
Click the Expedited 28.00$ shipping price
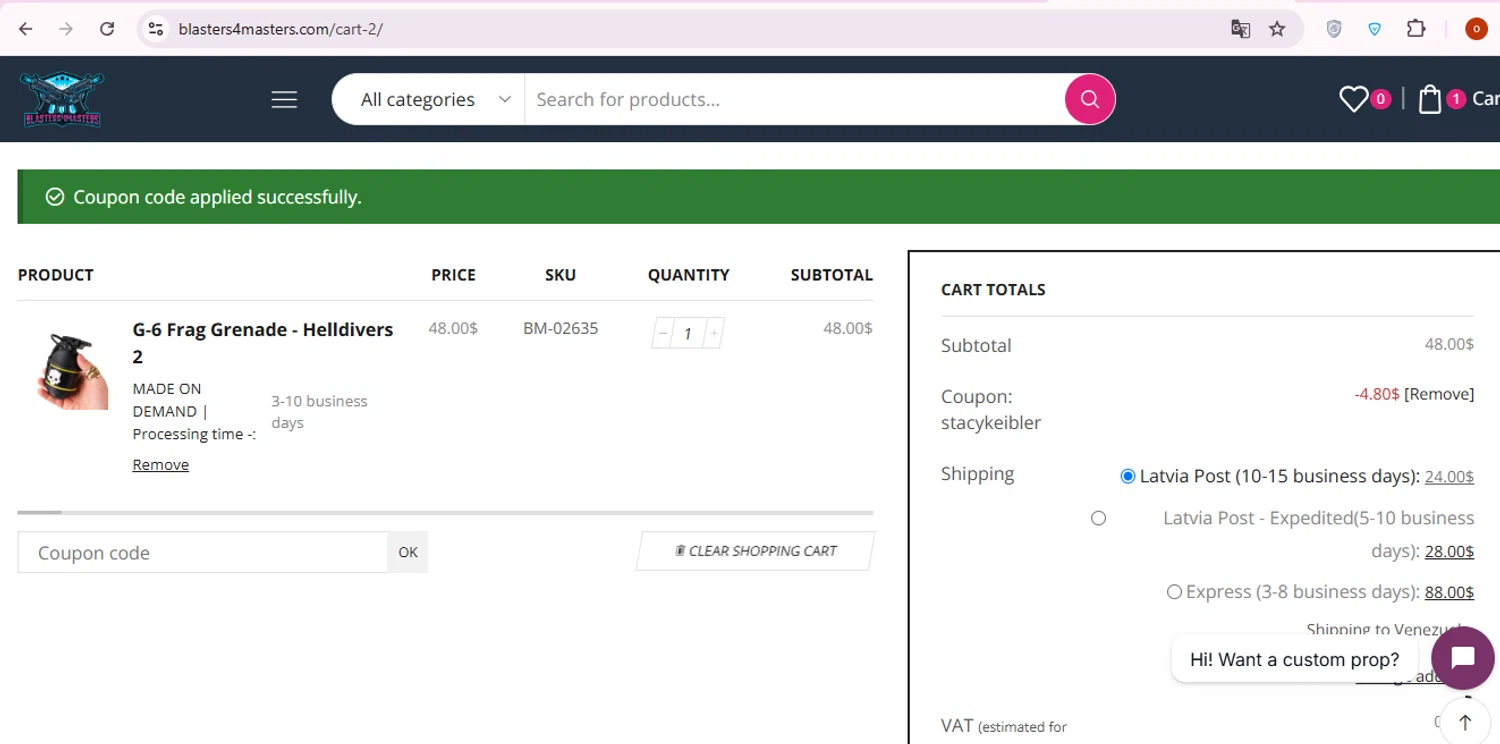click(1449, 552)
